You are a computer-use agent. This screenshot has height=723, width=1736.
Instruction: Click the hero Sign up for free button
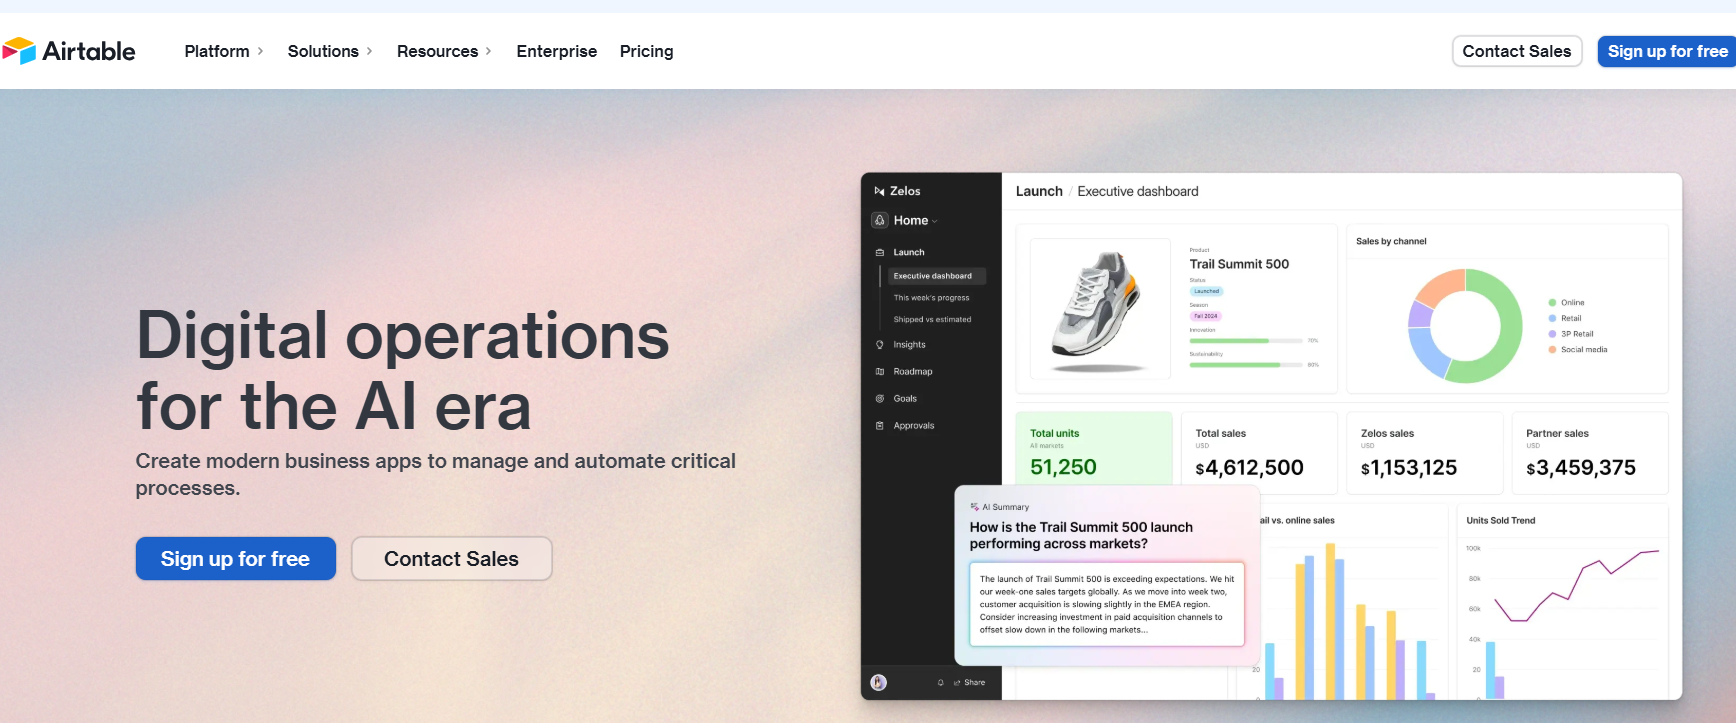[x=236, y=558]
